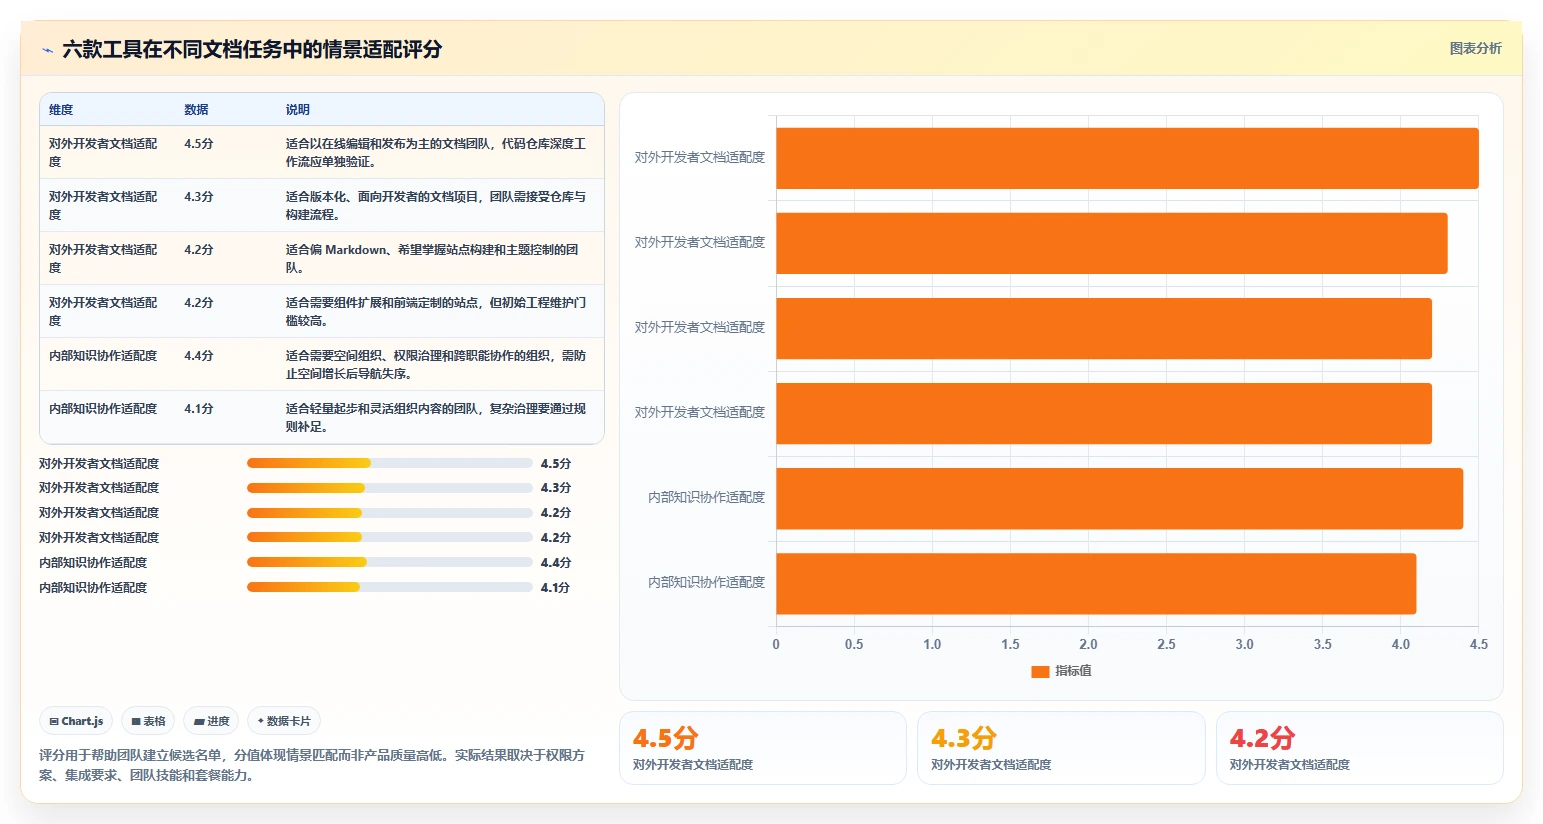Screen dimensions: 1543x824
Task: Click 内部知识协作适配度 in the 4.4分 table row
Action: pos(103,356)
